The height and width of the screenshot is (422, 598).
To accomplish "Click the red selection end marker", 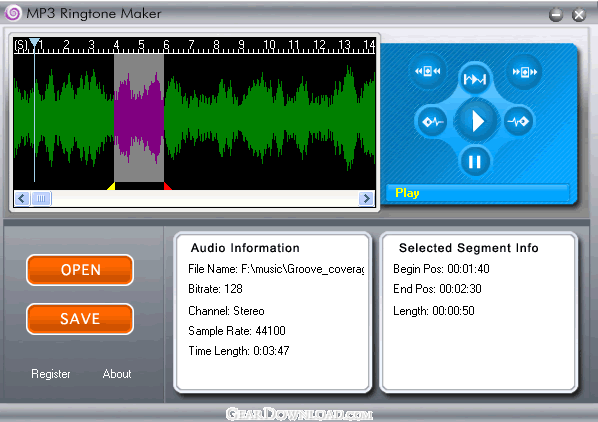I will tap(167, 186).
